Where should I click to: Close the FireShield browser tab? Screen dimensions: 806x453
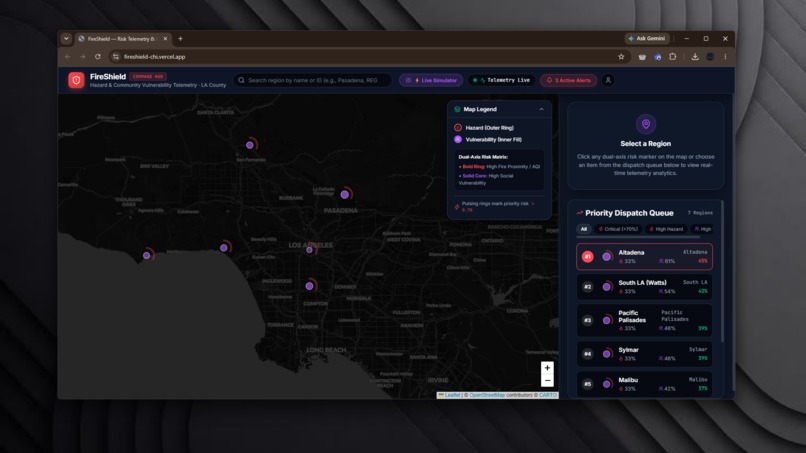tap(165, 39)
